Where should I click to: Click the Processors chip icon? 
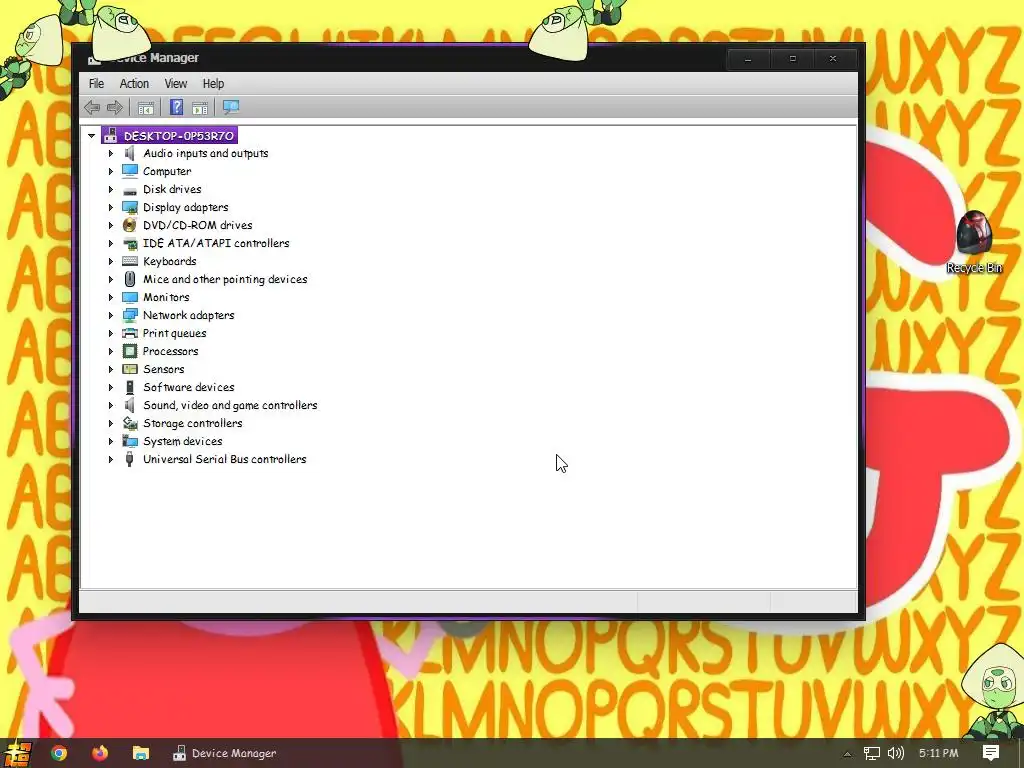coord(130,351)
